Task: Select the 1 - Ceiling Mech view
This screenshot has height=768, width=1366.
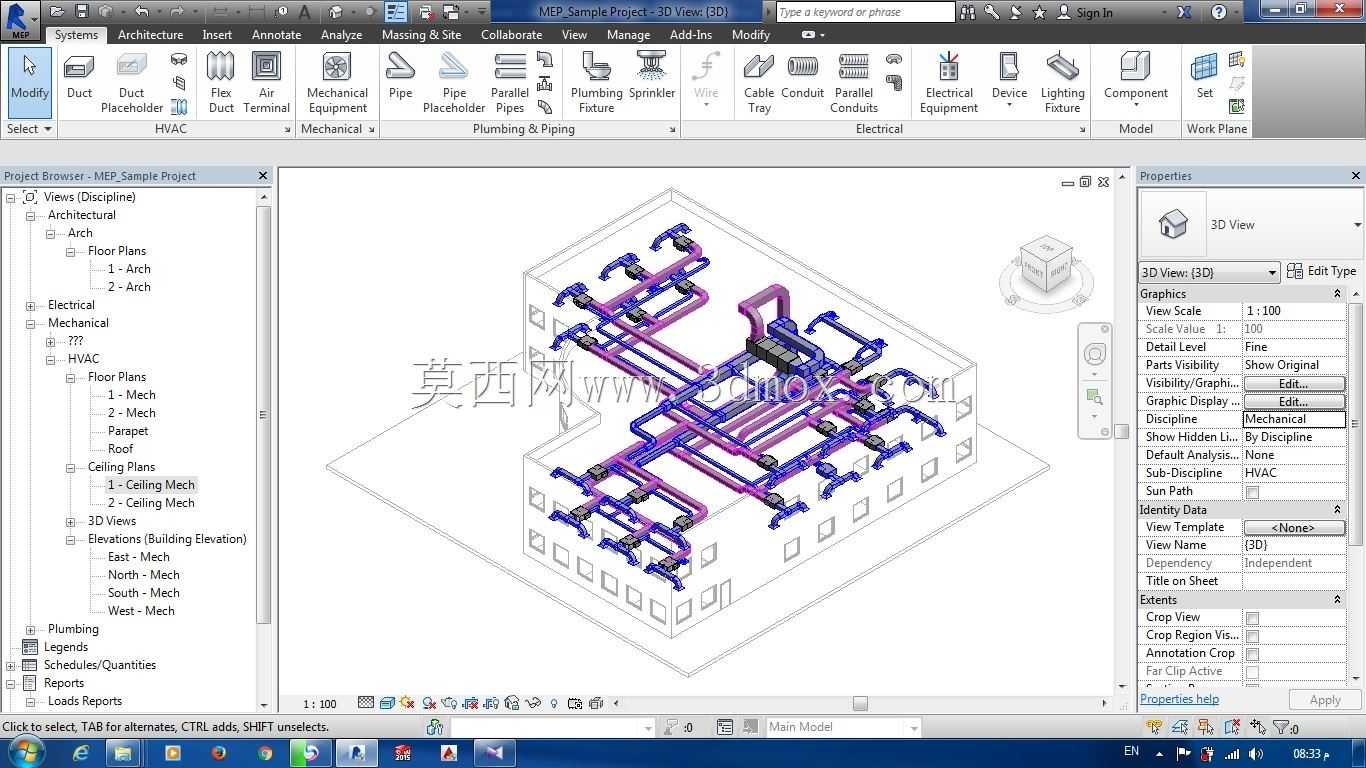Action: [151, 485]
